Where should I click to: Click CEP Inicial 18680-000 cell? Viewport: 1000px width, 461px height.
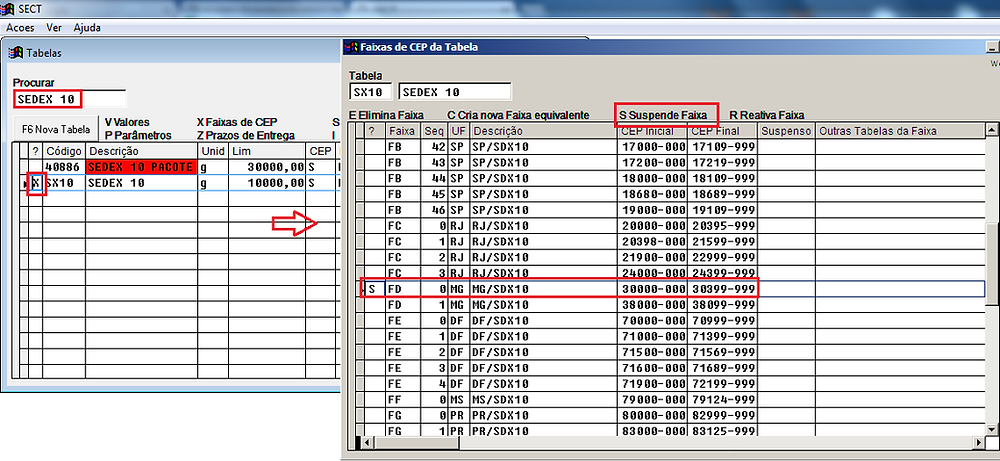point(652,194)
